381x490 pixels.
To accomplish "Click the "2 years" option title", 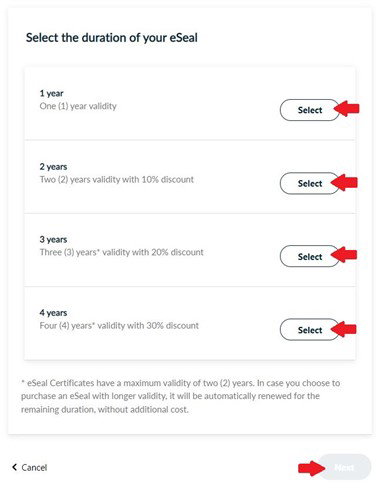I will [x=53, y=167].
